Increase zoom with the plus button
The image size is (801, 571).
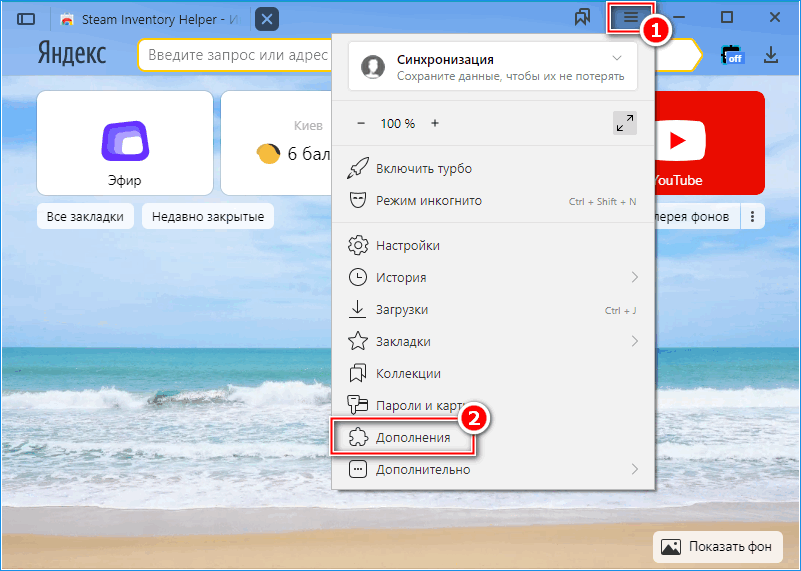[435, 123]
